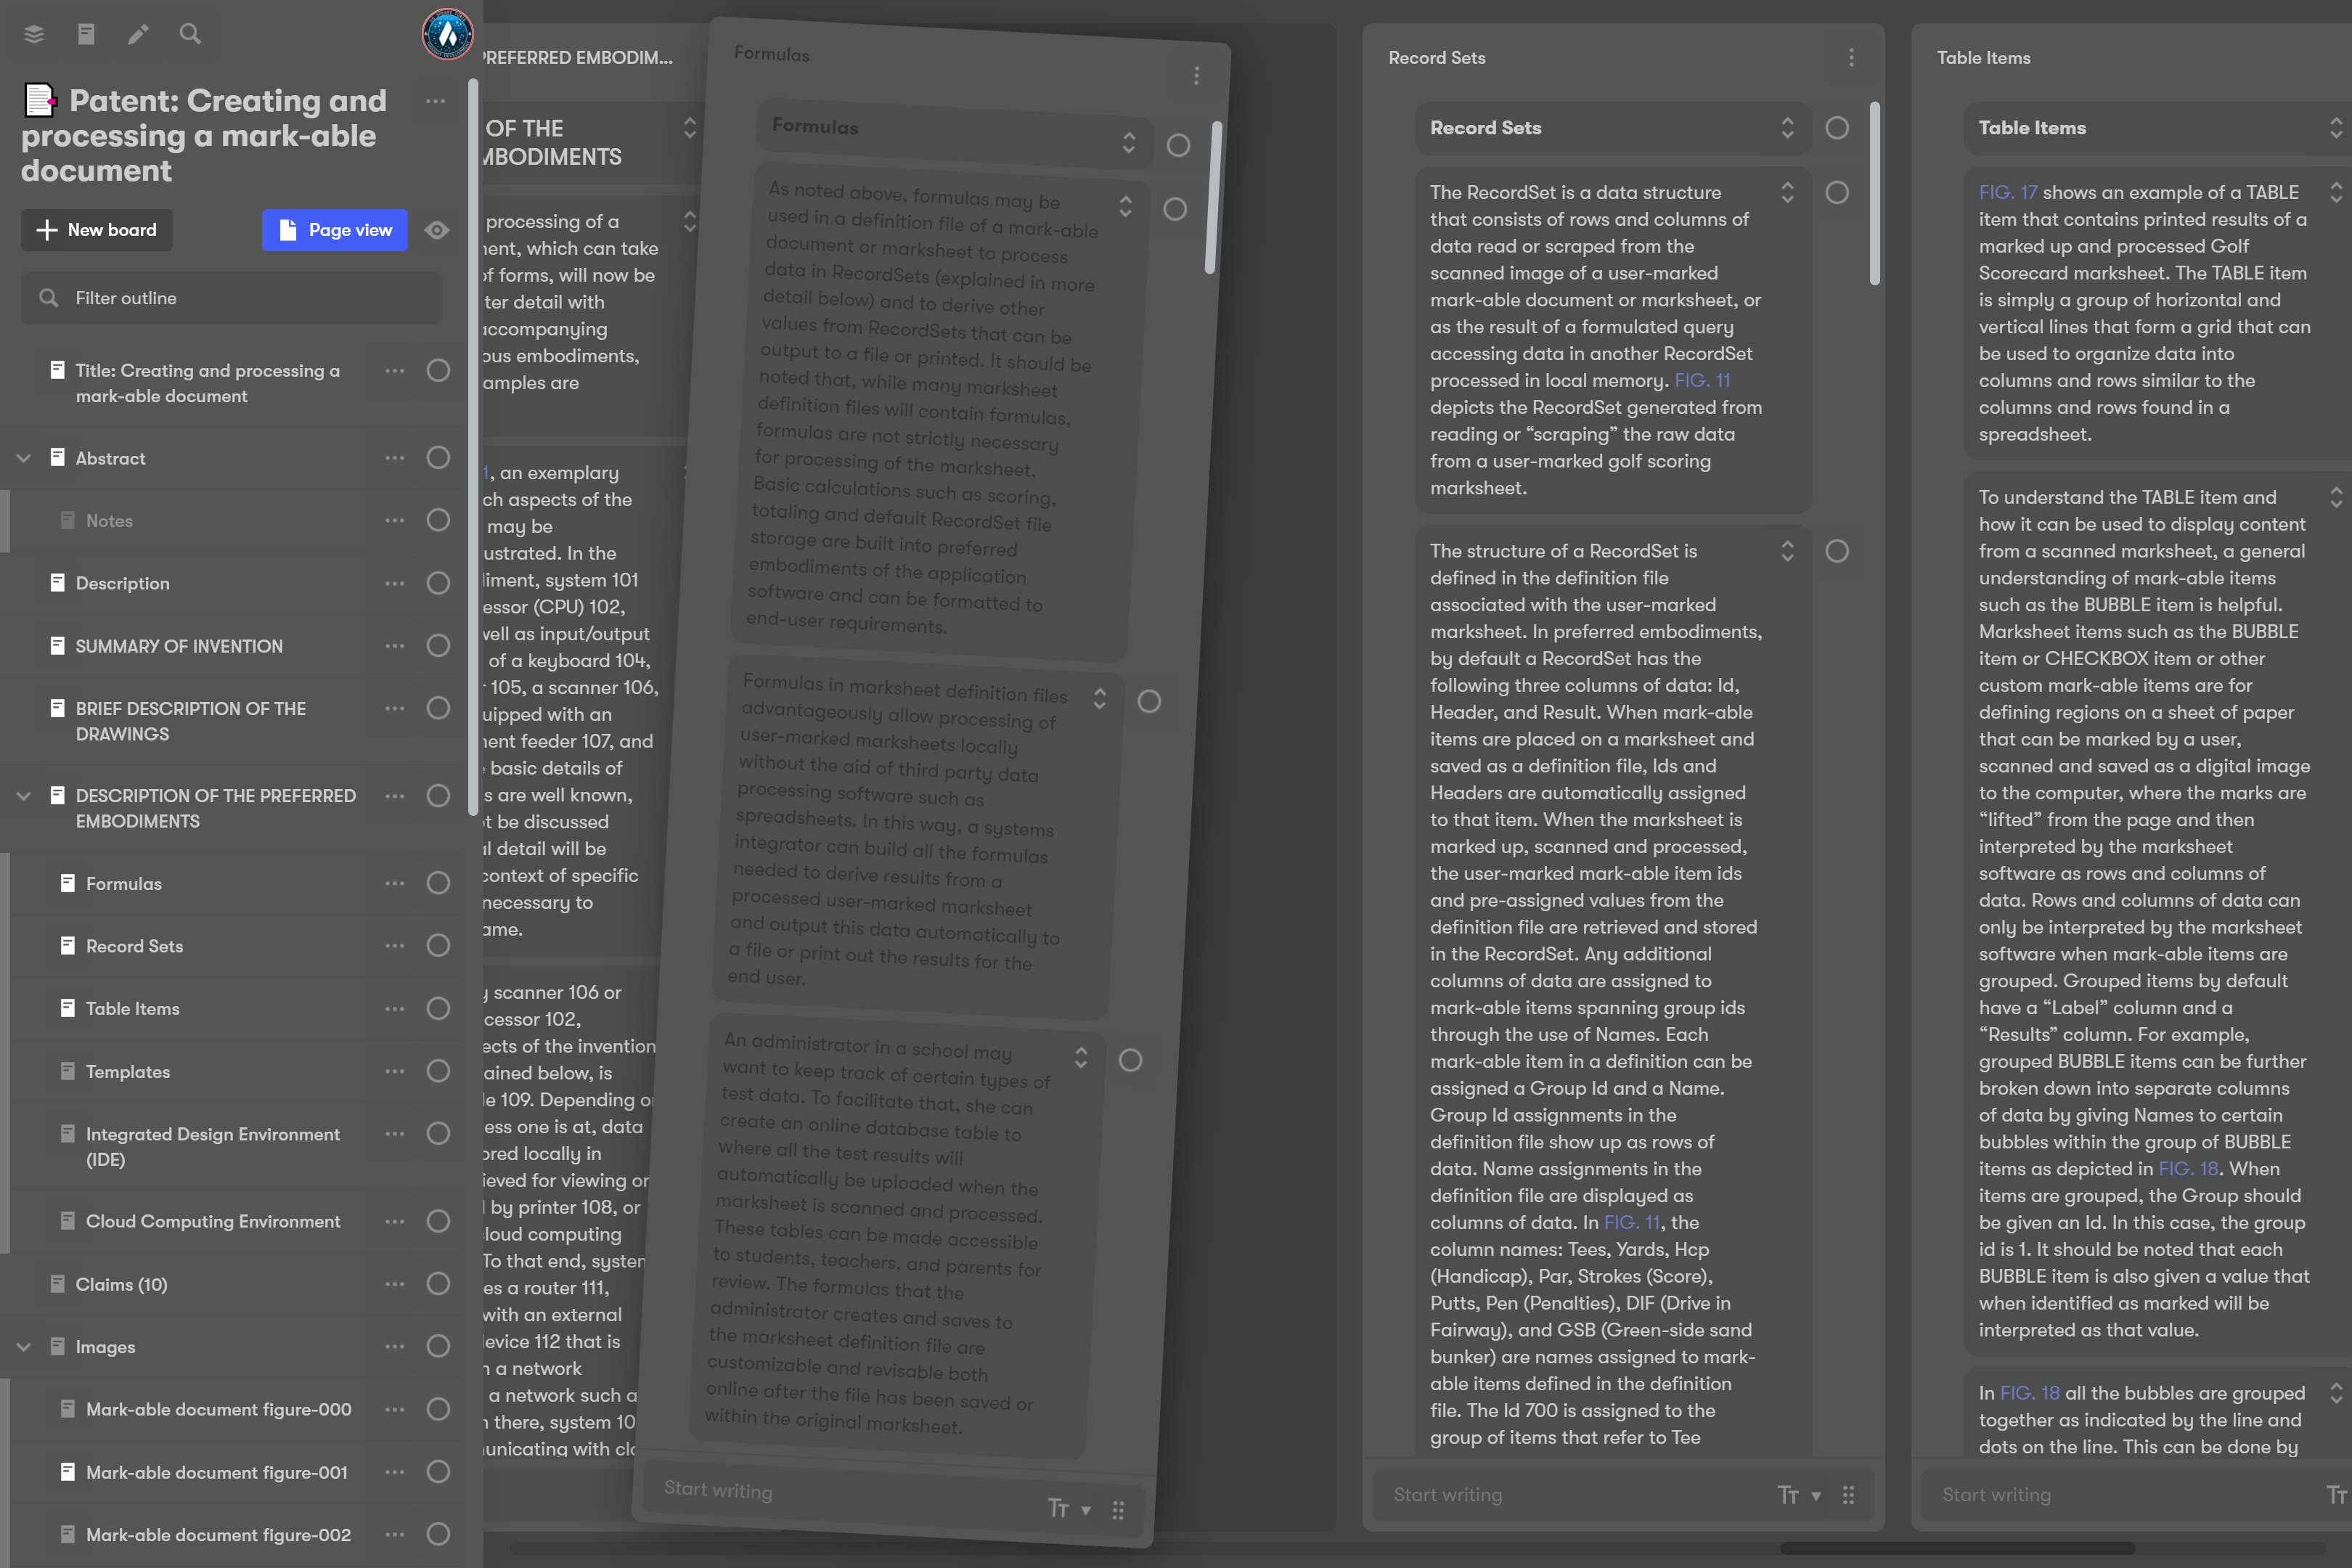
Task: Click the New board button
Action: click(x=97, y=230)
